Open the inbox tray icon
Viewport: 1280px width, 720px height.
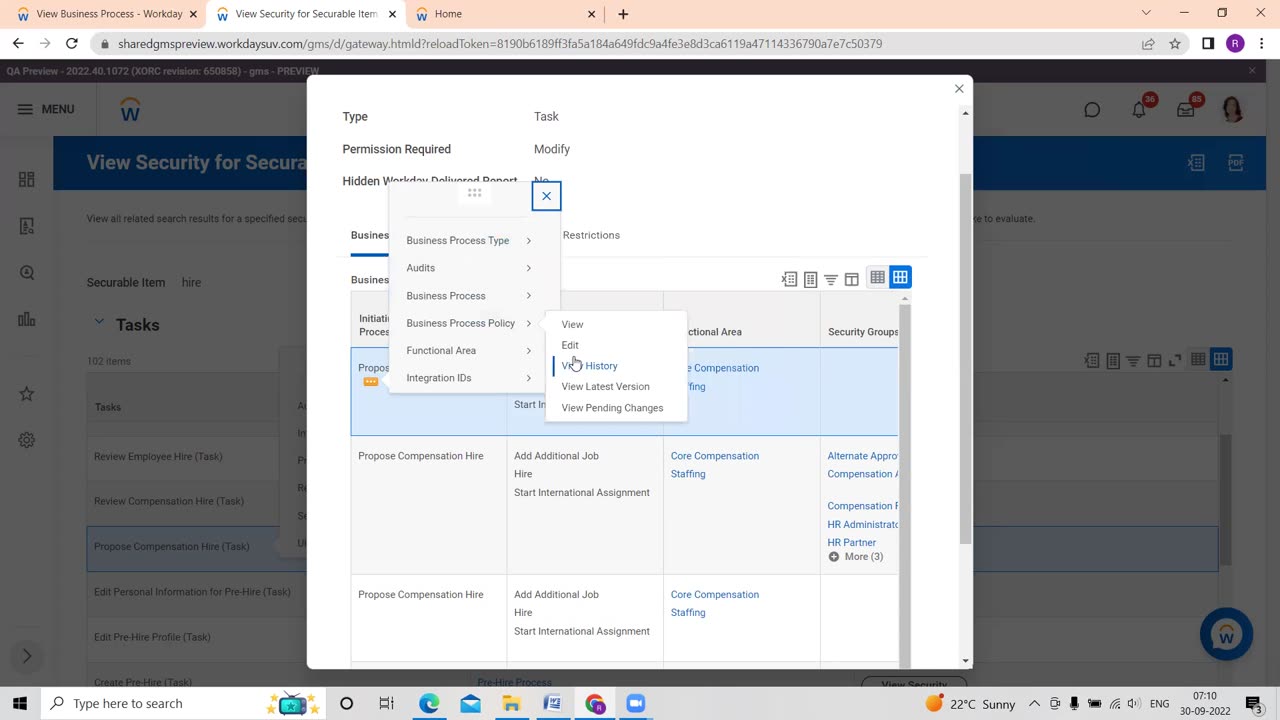[1186, 109]
